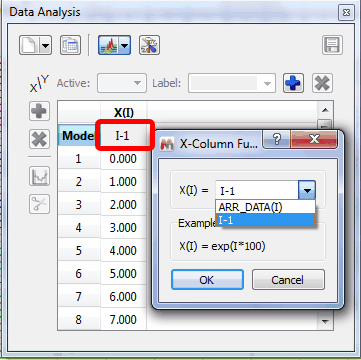Open the Label combo box
Viewport: 361px width, 360px height.
[x=232, y=83]
